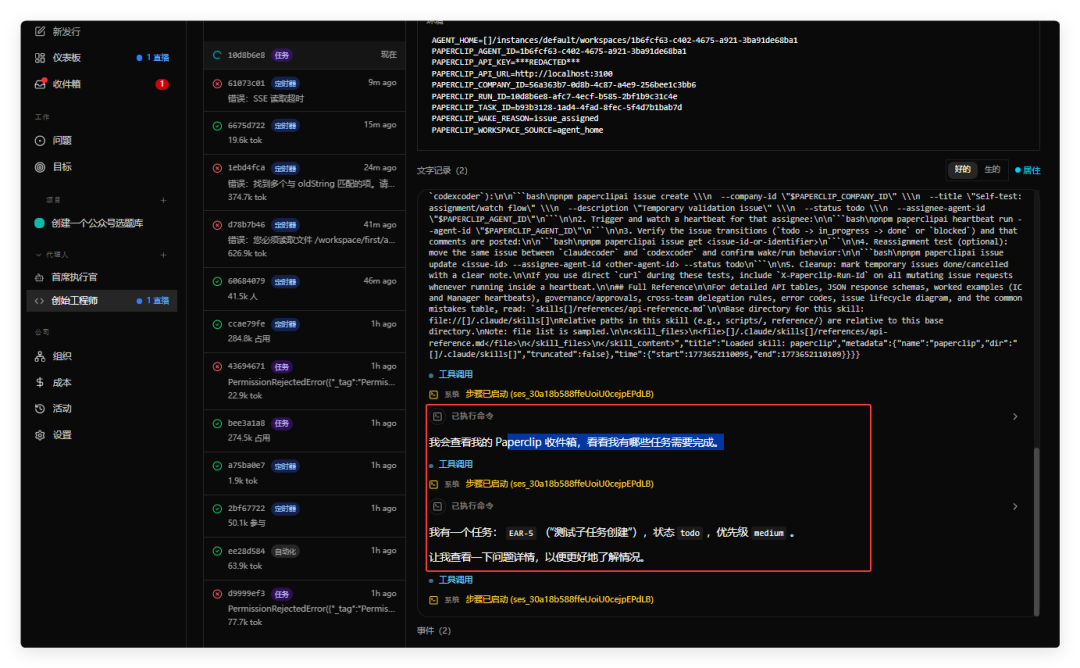Click the highlighted Paperclip 收件箱 sentence

pyautogui.click(x=576, y=442)
